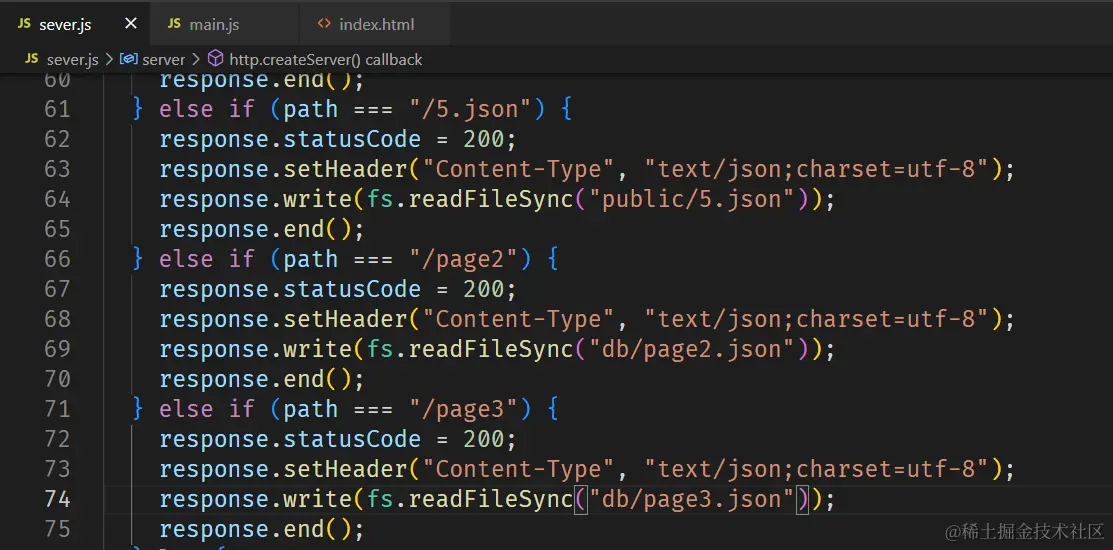Click the value 200 on line 72

(x=484, y=439)
